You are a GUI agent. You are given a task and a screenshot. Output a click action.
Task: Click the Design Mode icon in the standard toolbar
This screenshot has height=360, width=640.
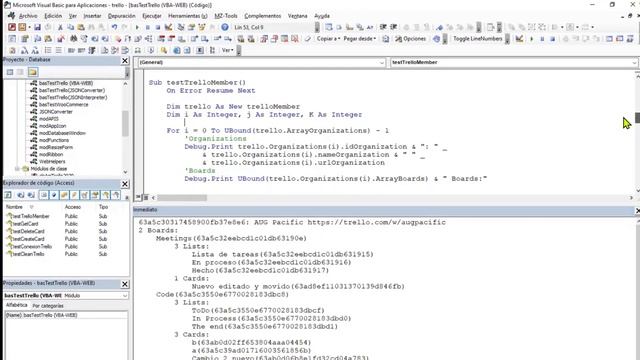168,27
